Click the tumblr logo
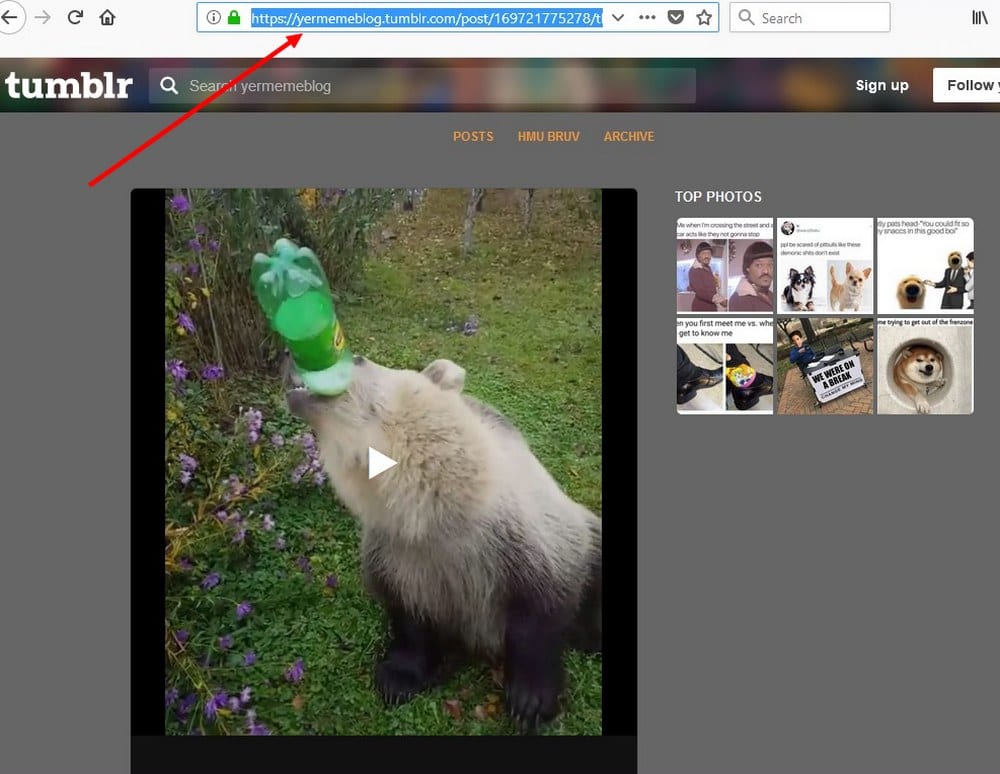 [69, 85]
